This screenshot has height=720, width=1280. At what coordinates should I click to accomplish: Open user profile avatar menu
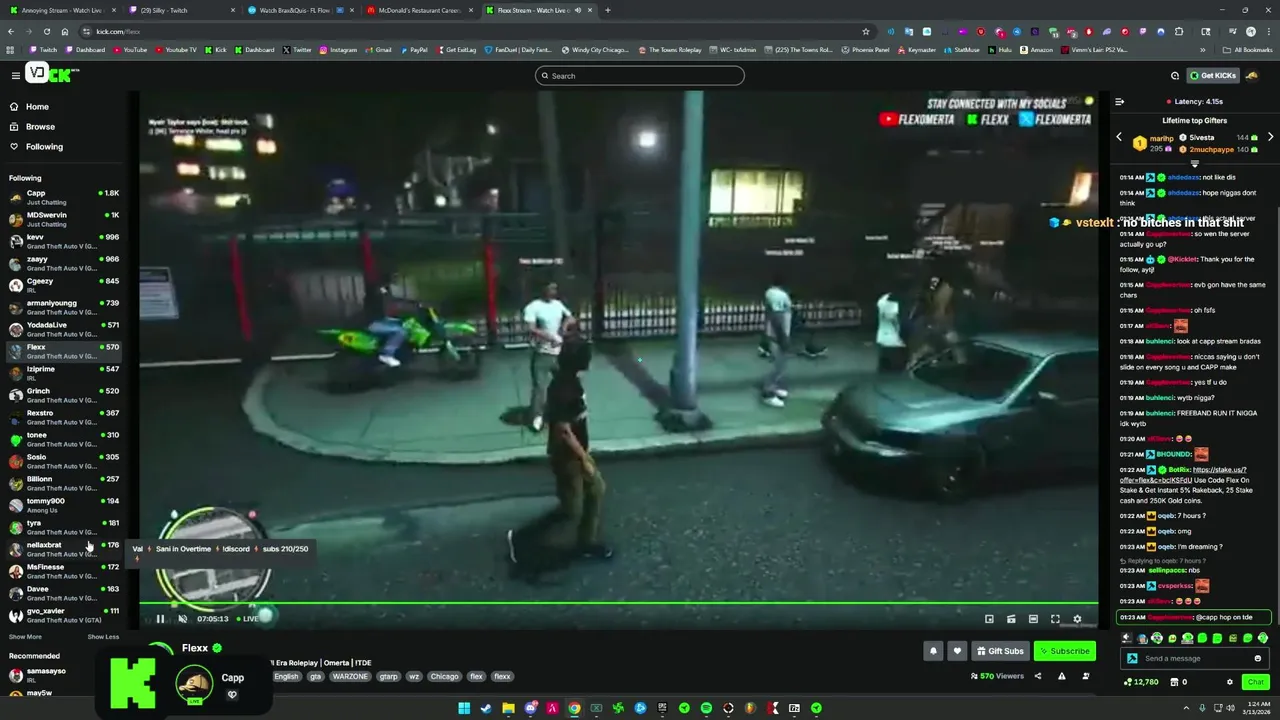coord(1252,76)
